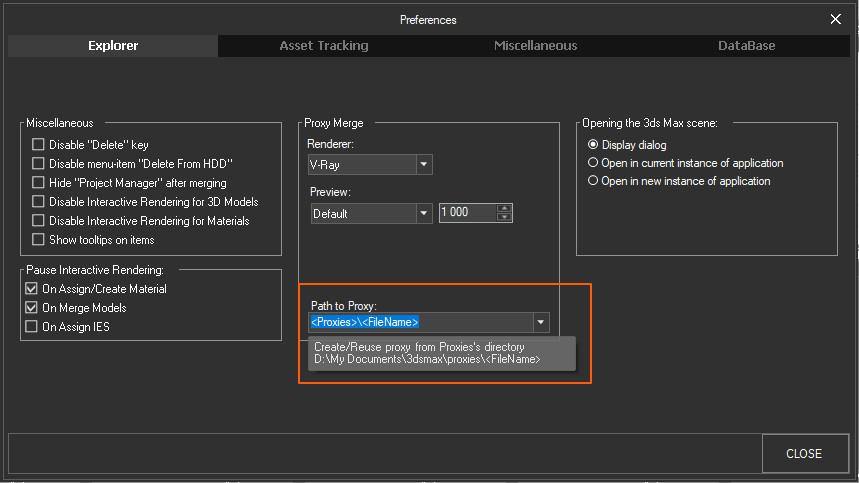Viewport: 859px width, 483px height.
Task: Enable Disable "Delete" key checkbox
Action: (x=38, y=145)
